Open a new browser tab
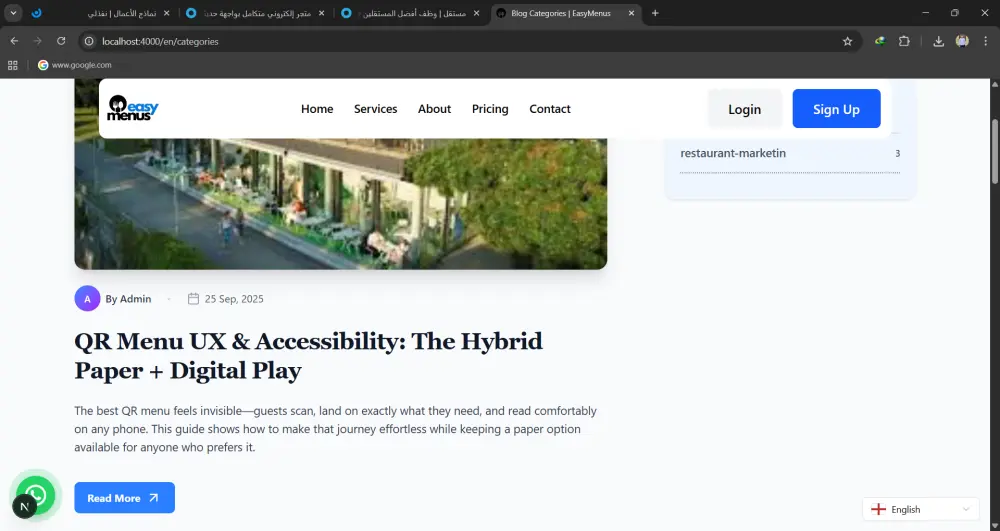Screen dimensions: 1000x531 655,13
